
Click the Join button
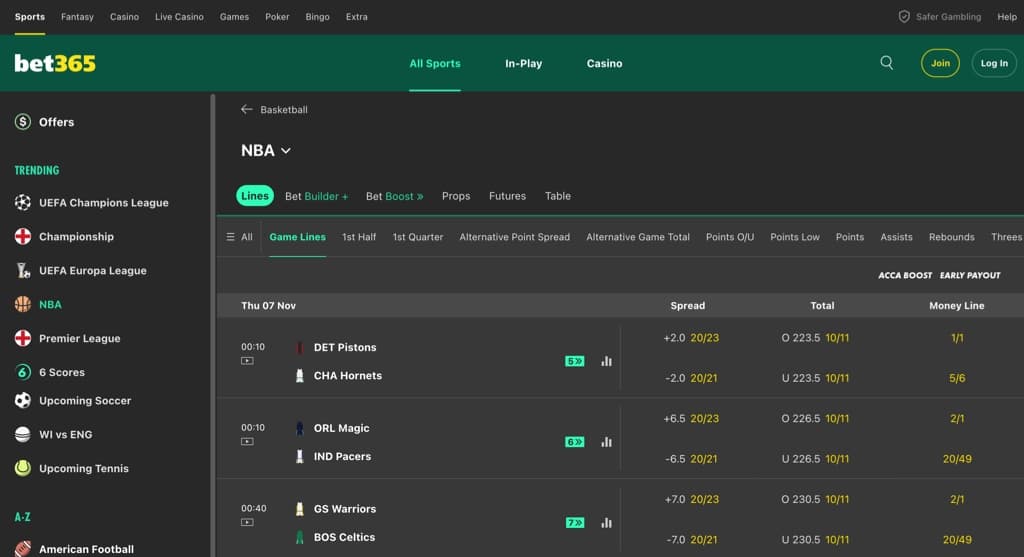pos(940,63)
